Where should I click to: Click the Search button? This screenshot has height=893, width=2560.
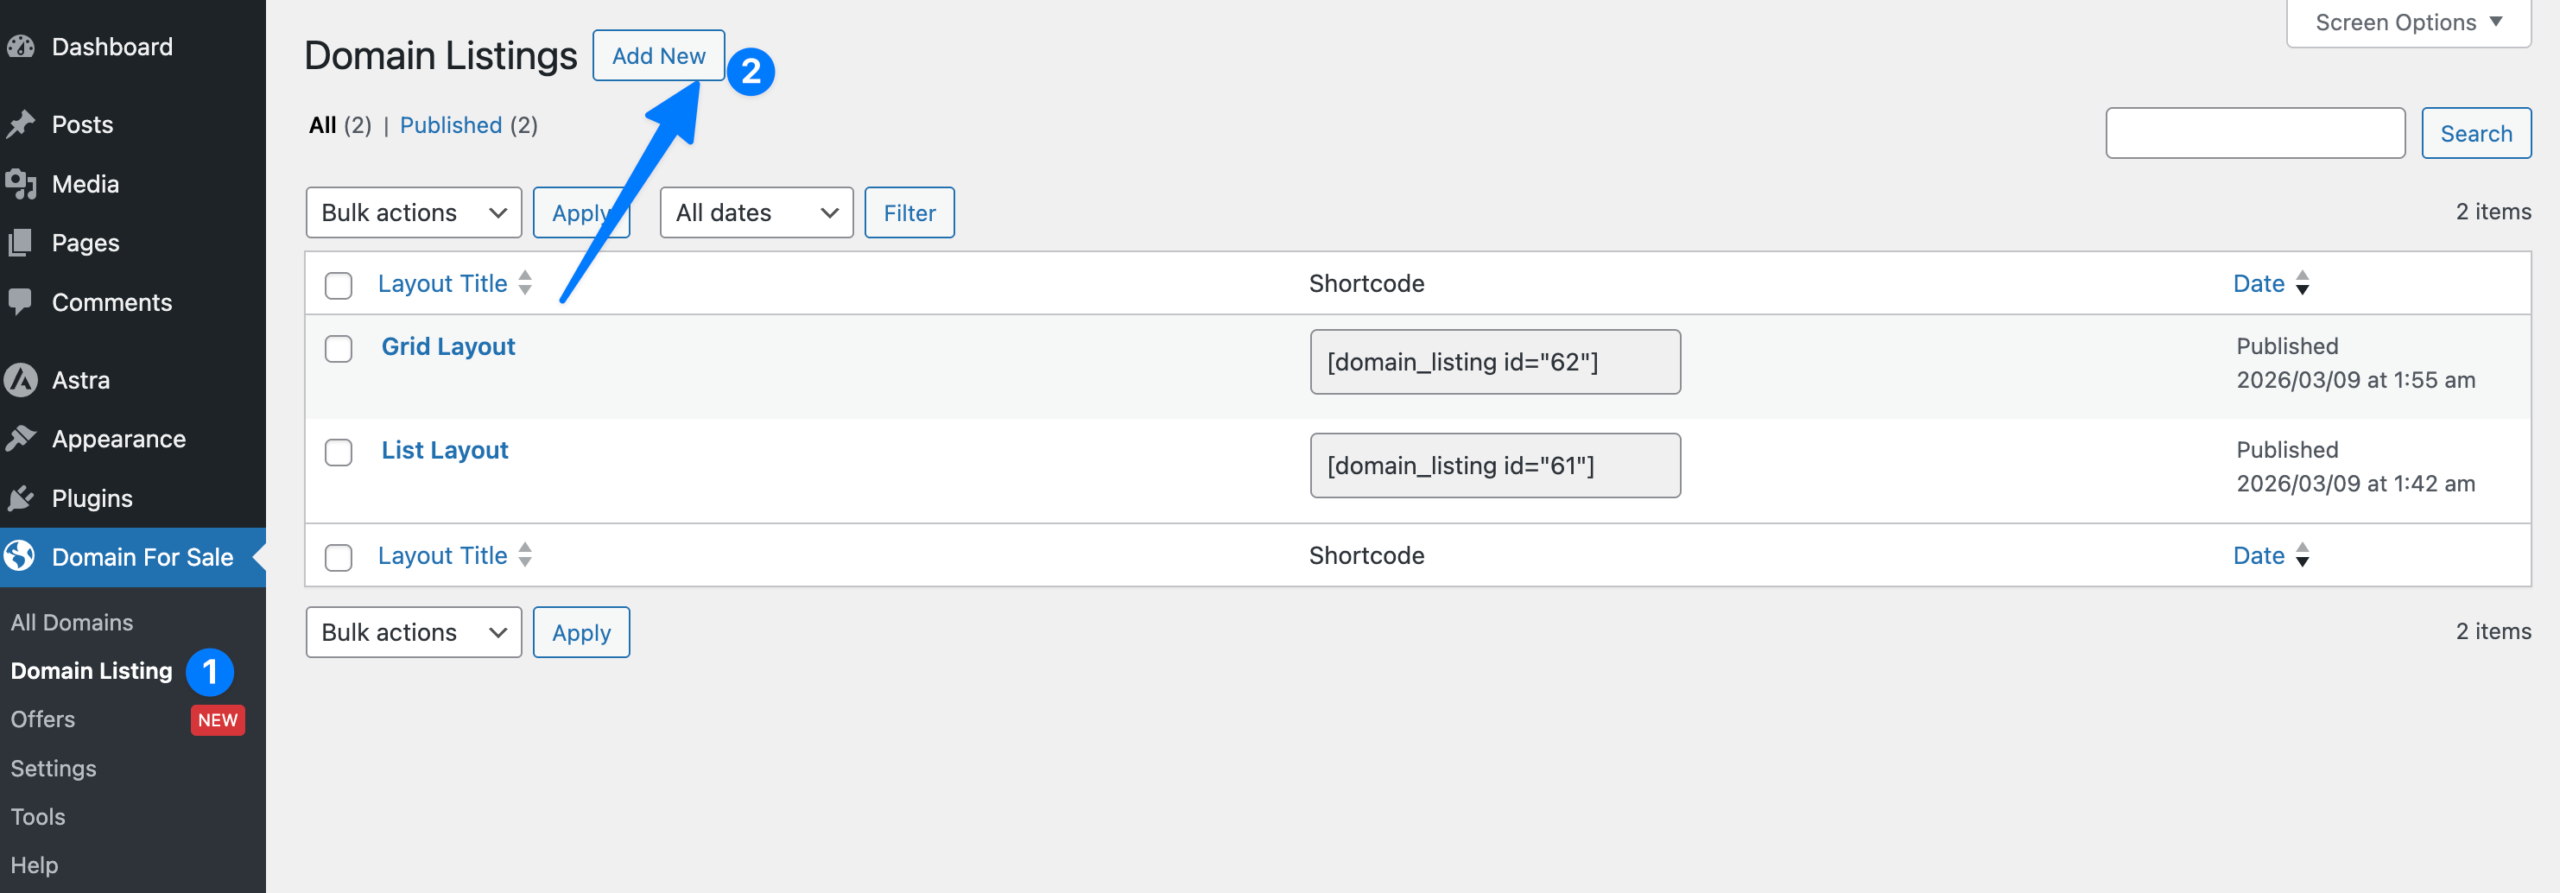(2476, 133)
